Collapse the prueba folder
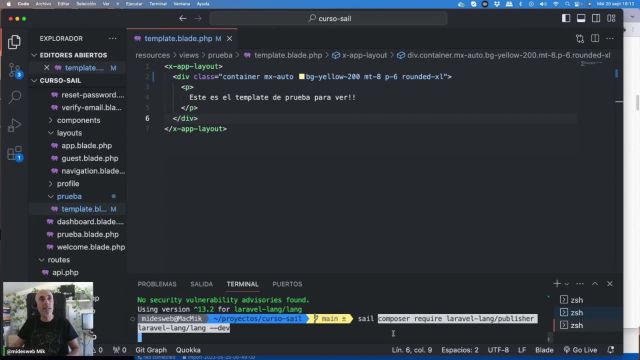Screen dimensions: 640x360 tap(69, 196)
